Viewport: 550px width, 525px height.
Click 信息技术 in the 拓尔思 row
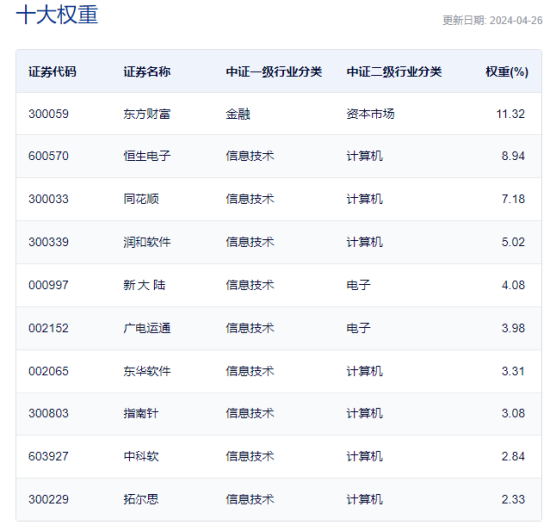pos(250,499)
